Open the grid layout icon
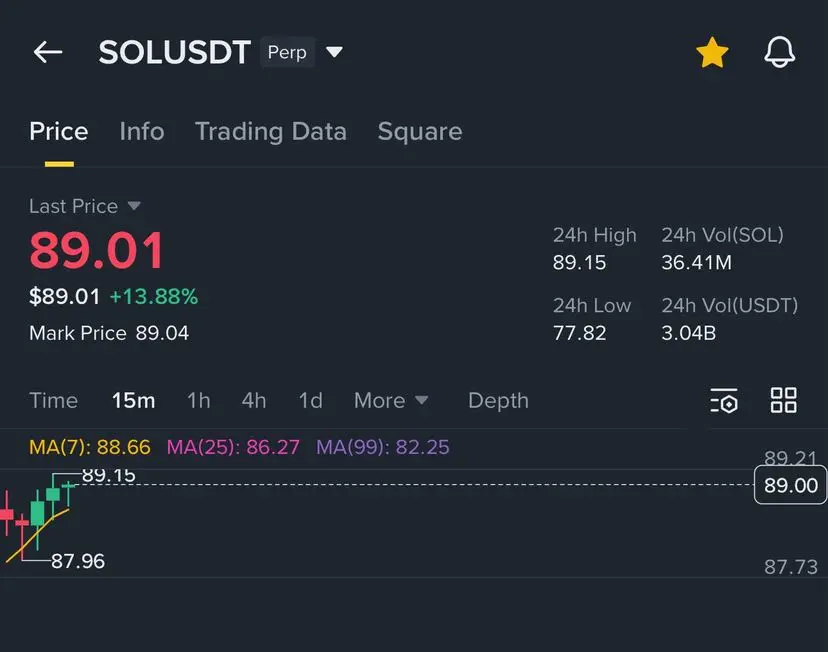Image resolution: width=828 pixels, height=652 pixels. click(783, 400)
